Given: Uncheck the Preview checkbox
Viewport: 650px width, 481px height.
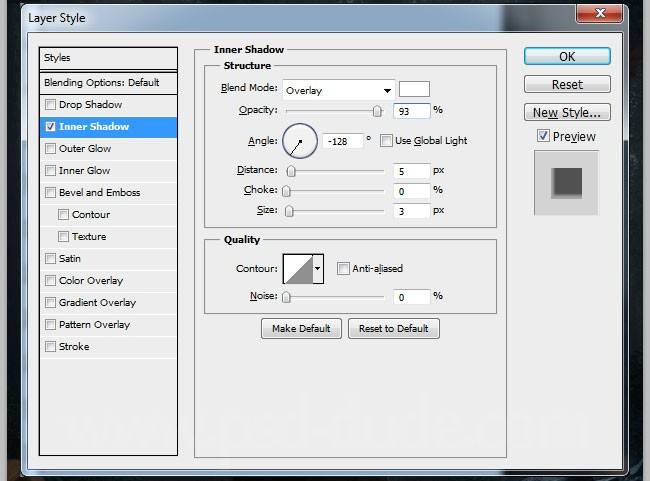Looking at the screenshot, I should coord(543,136).
